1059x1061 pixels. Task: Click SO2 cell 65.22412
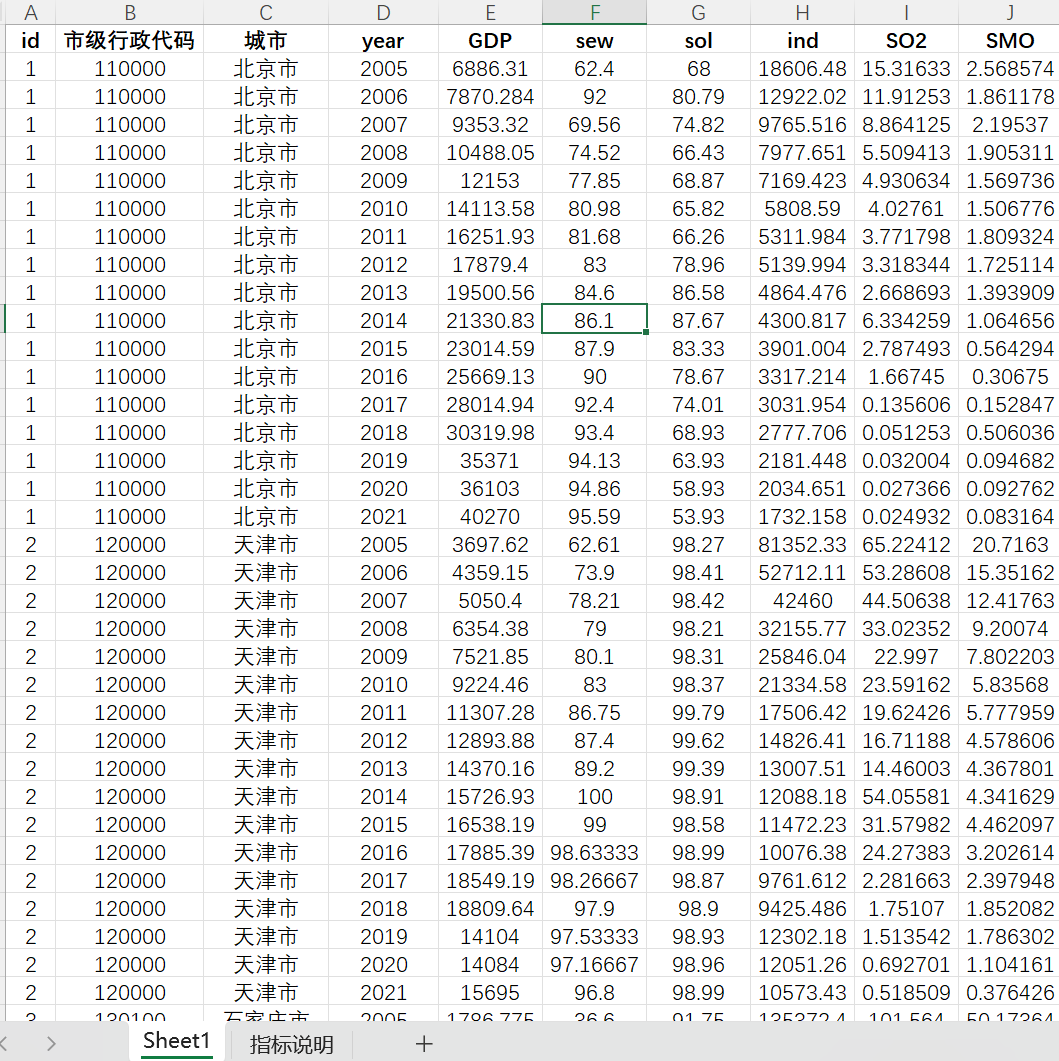tap(907, 544)
